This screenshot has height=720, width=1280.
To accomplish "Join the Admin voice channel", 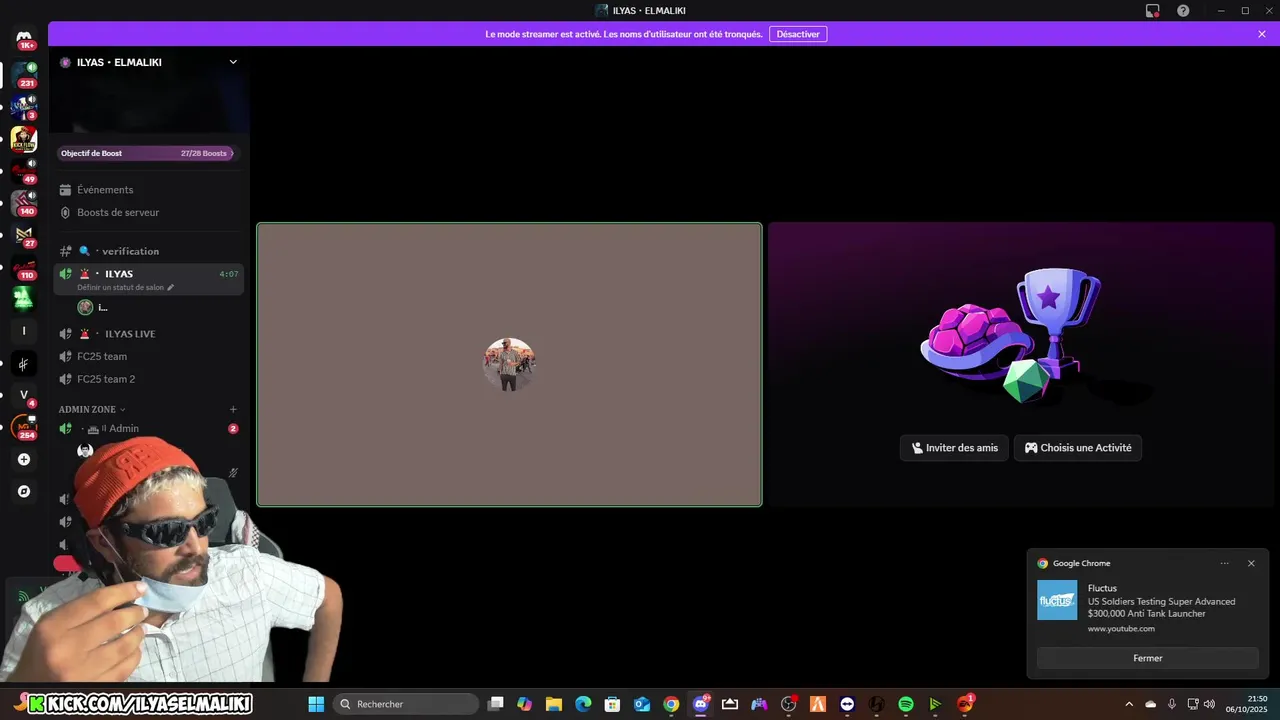I will click(150, 429).
